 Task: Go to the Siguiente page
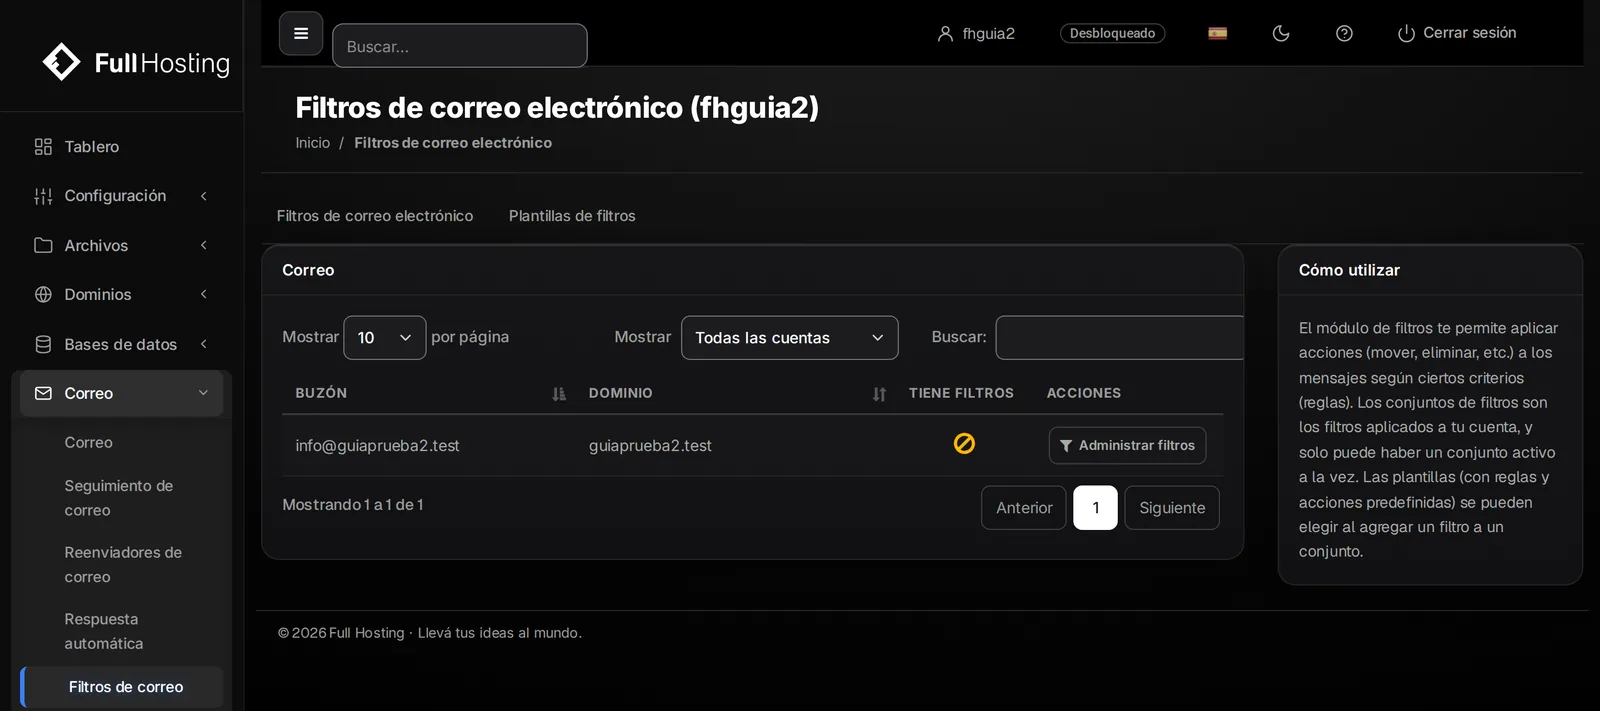tap(1172, 508)
